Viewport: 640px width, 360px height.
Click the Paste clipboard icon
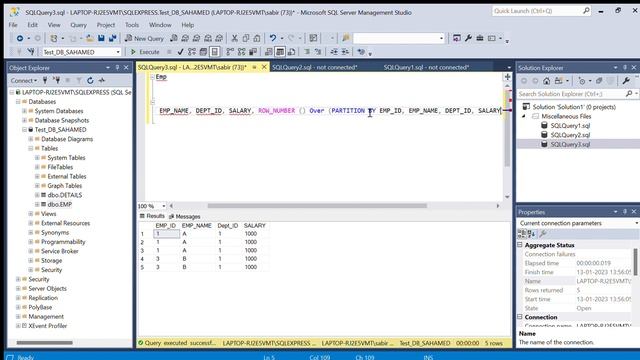[257, 38]
